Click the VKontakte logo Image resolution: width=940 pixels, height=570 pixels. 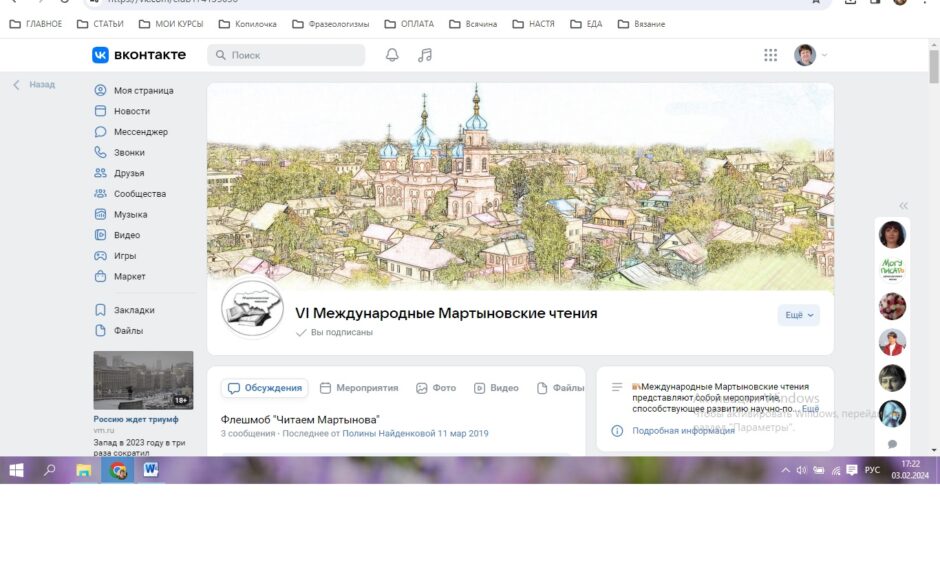[x=139, y=55]
